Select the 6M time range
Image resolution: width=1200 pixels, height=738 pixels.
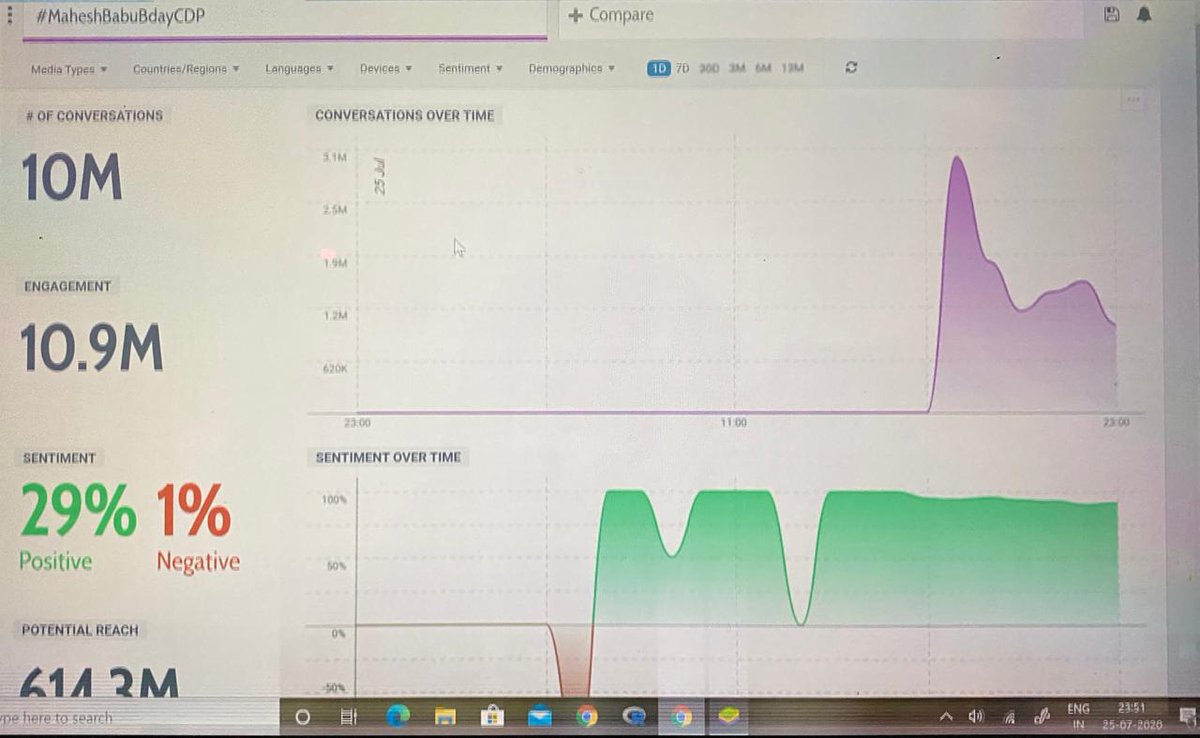coord(763,68)
